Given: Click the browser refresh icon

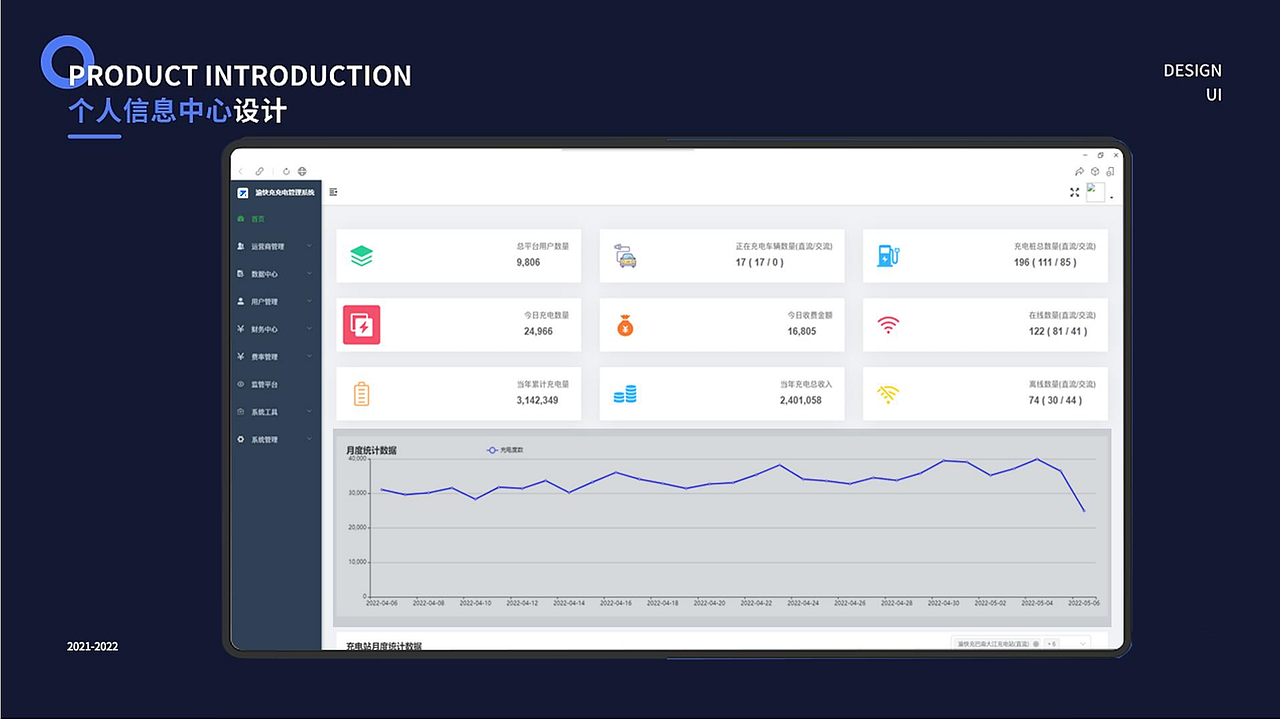Looking at the screenshot, I should [x=286, y=171].
